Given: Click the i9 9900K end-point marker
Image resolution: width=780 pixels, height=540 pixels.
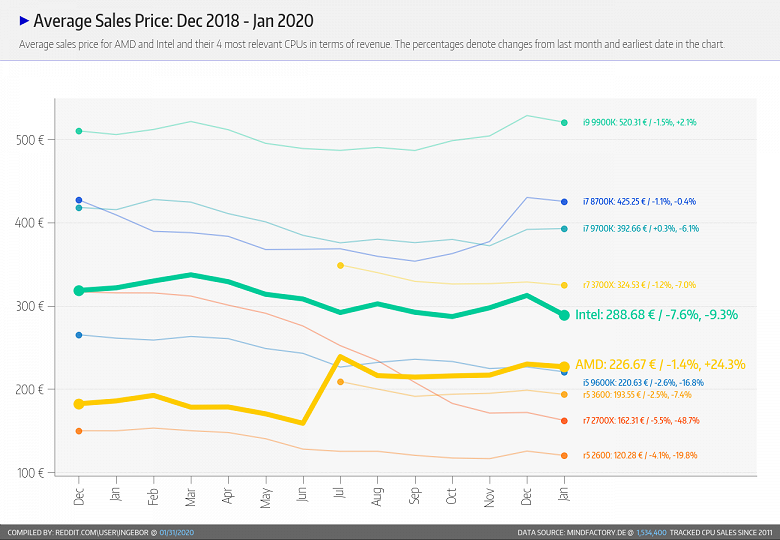Looking at the screenshot, I should point(564,122).
